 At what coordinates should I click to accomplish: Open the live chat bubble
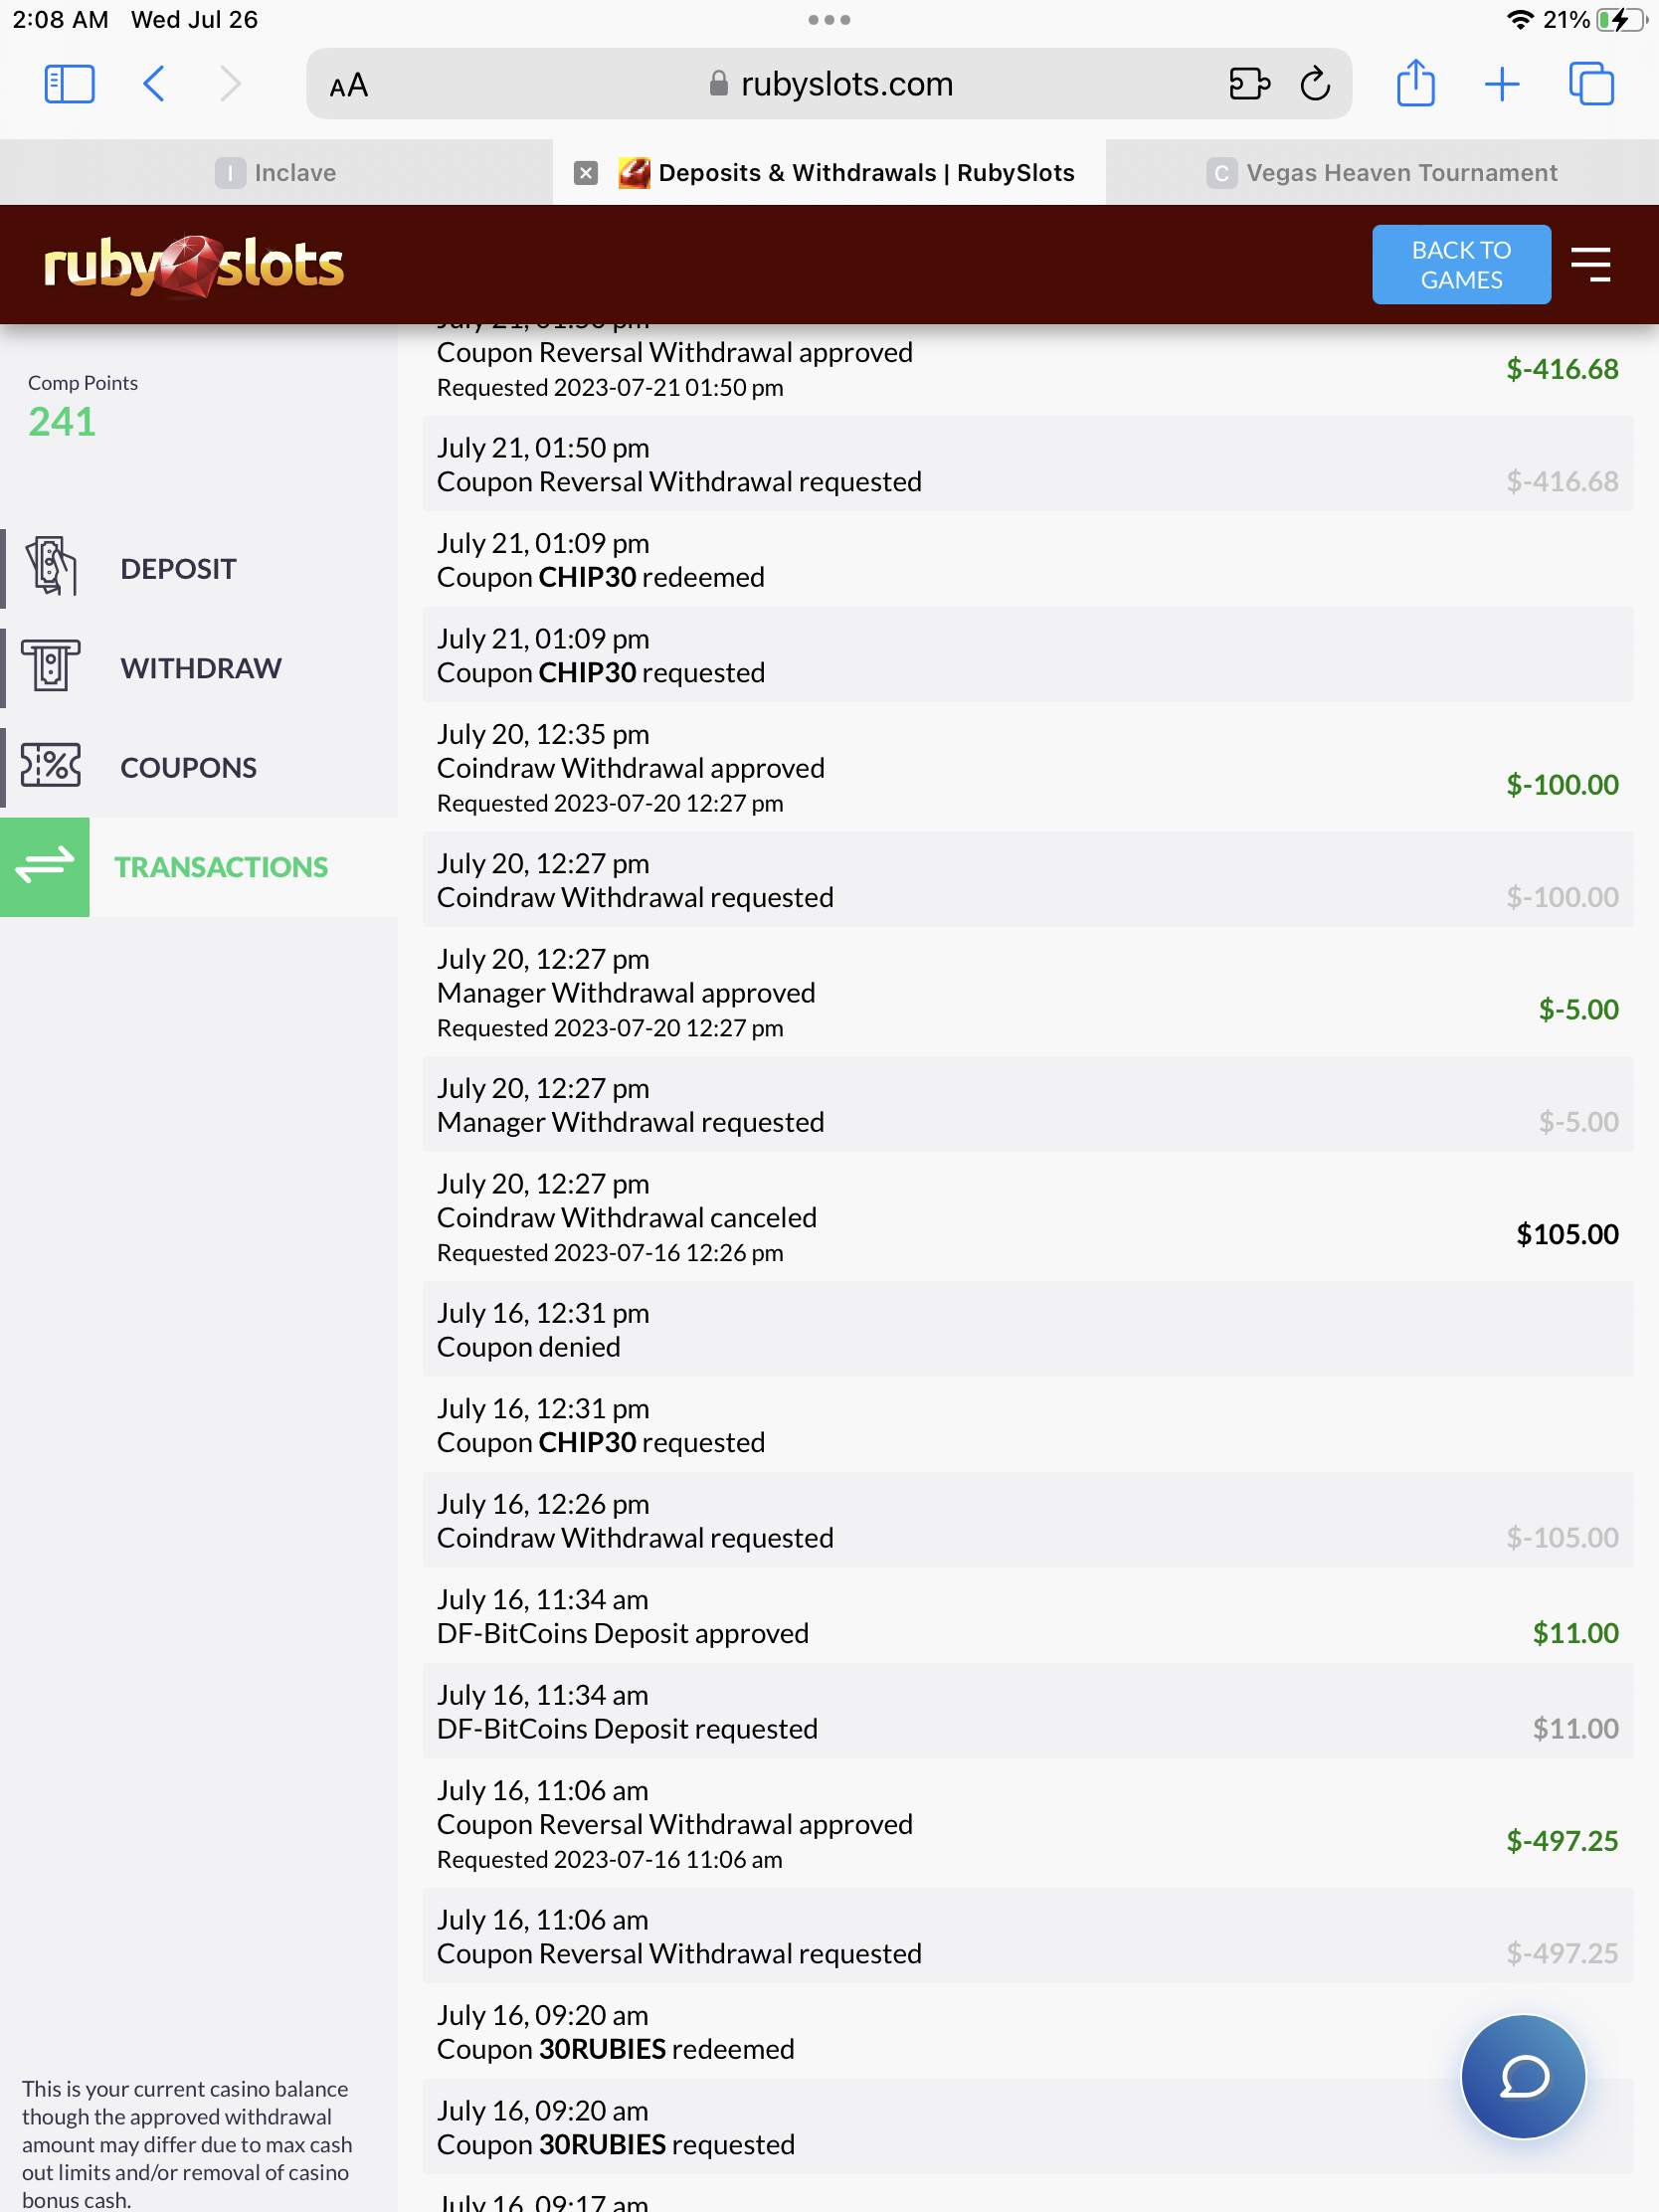coord(1522,2077)
